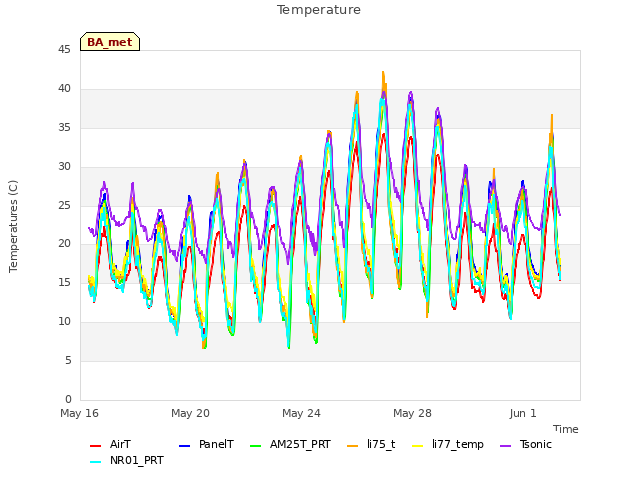Click the Jun 1 x-axis label
Screen dimensions: 640x480
523,413
